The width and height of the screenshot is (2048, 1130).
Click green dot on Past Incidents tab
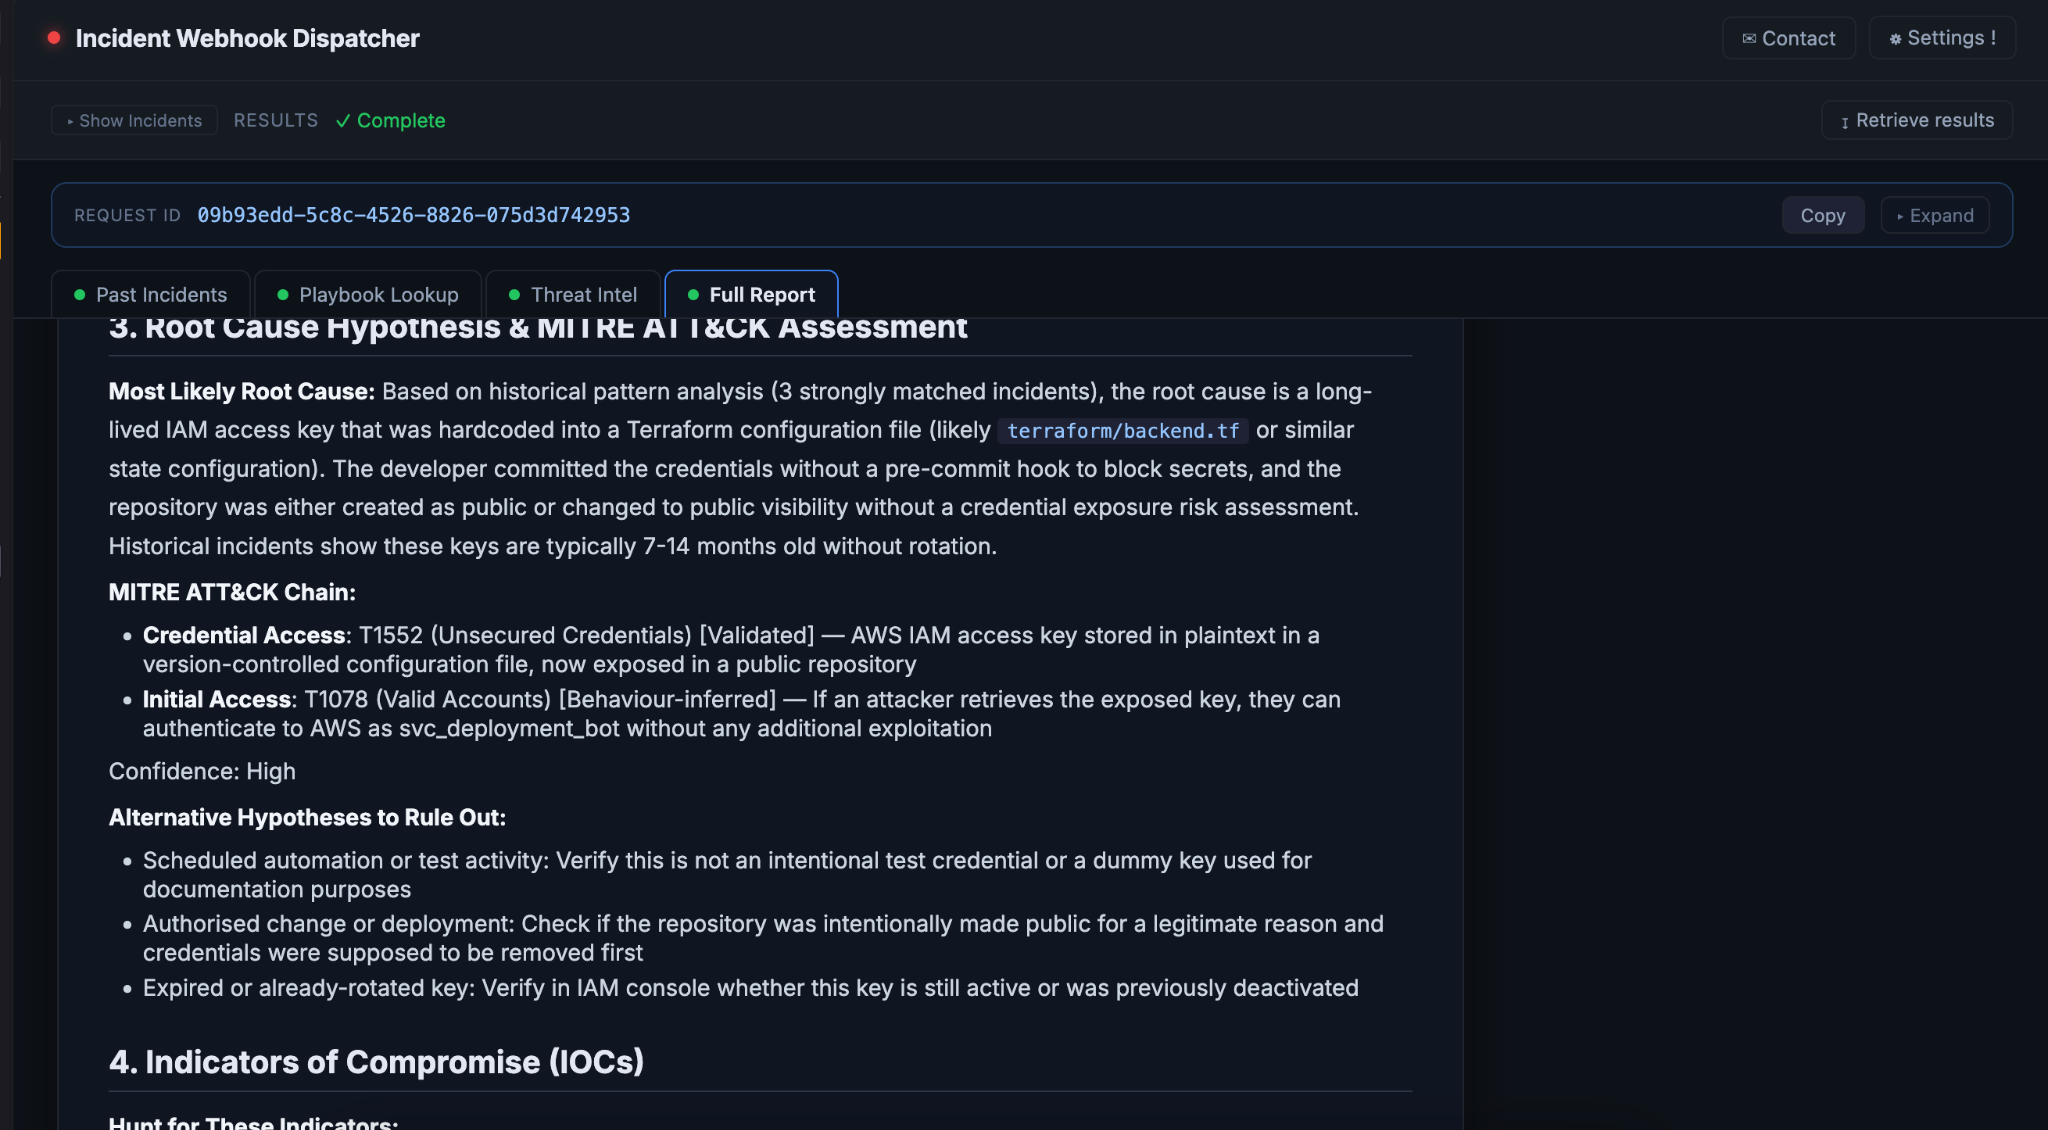point(80,295)
